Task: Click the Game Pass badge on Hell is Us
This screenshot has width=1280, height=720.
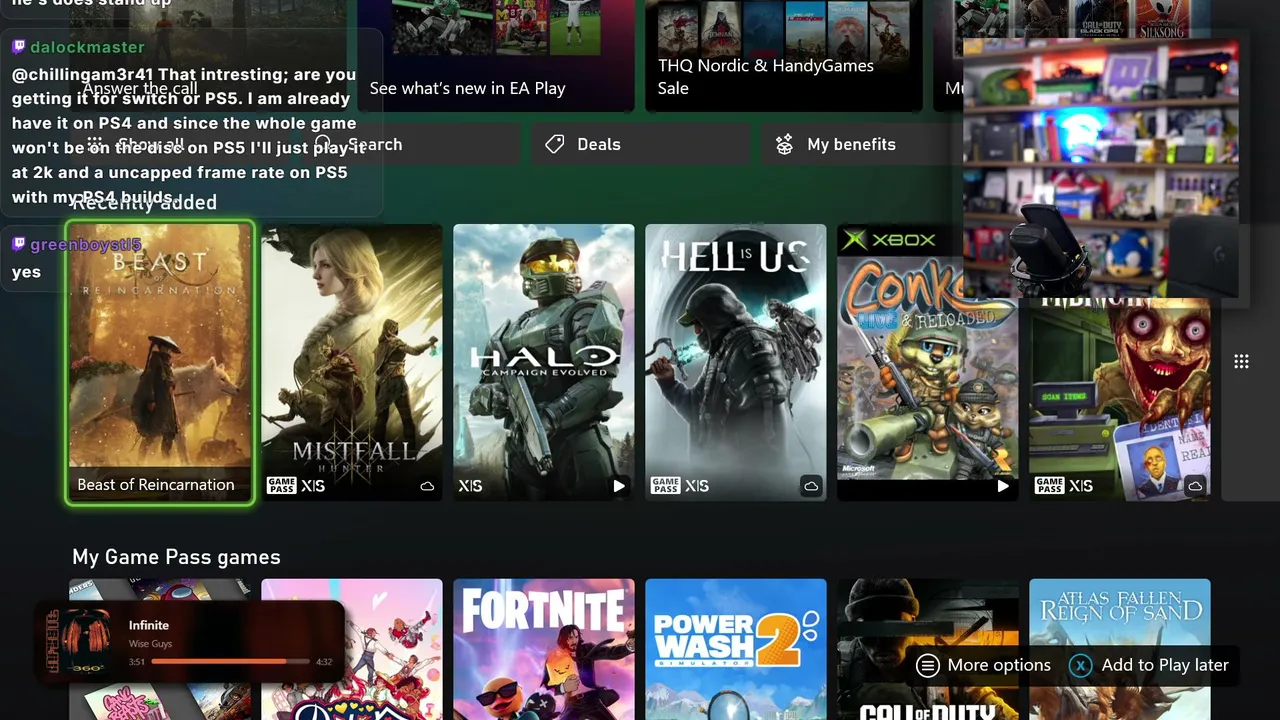Action: pos(665,486)
